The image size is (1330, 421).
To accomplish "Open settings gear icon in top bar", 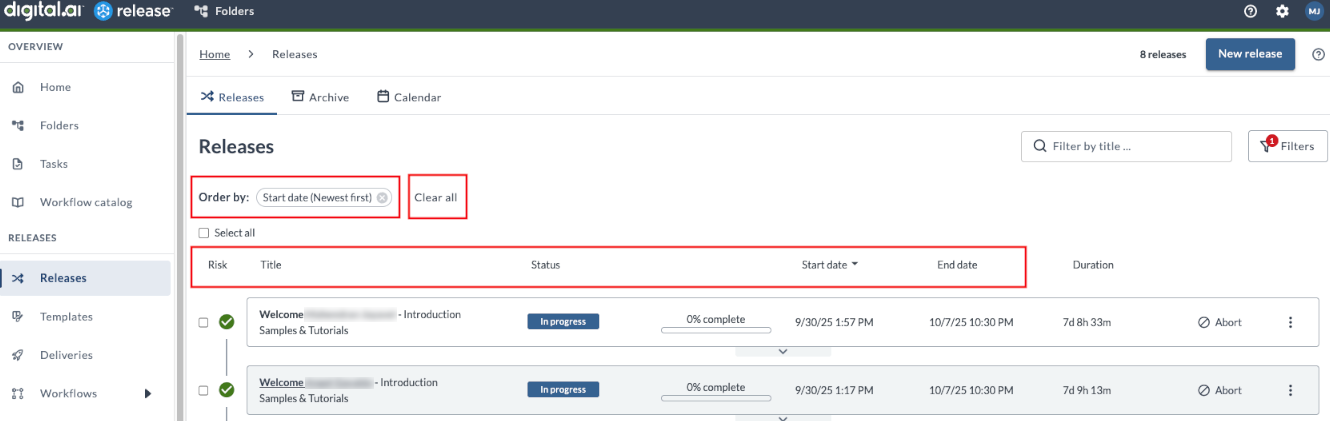I will click(1282, 11).
